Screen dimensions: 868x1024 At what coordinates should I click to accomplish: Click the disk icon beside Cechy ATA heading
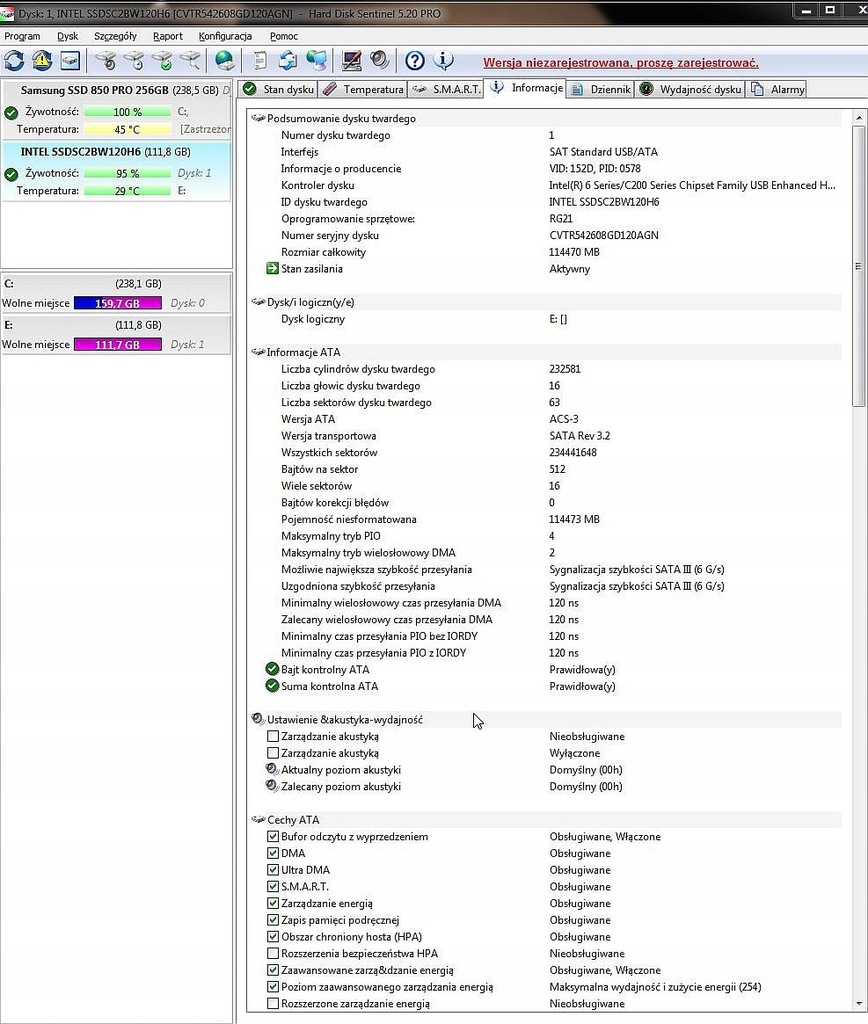[x=258, y=820]
